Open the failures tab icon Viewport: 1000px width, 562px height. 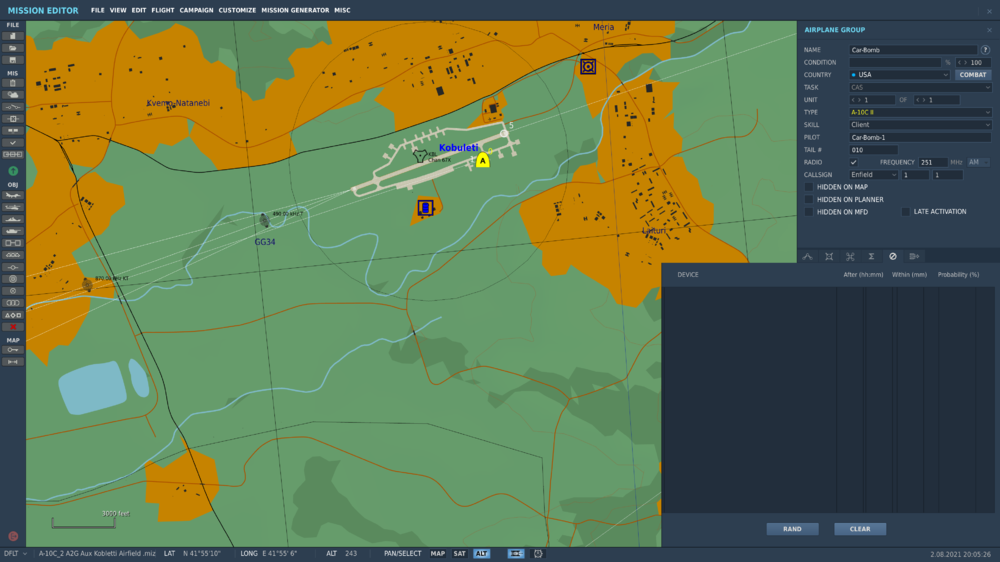pos(893,256)
